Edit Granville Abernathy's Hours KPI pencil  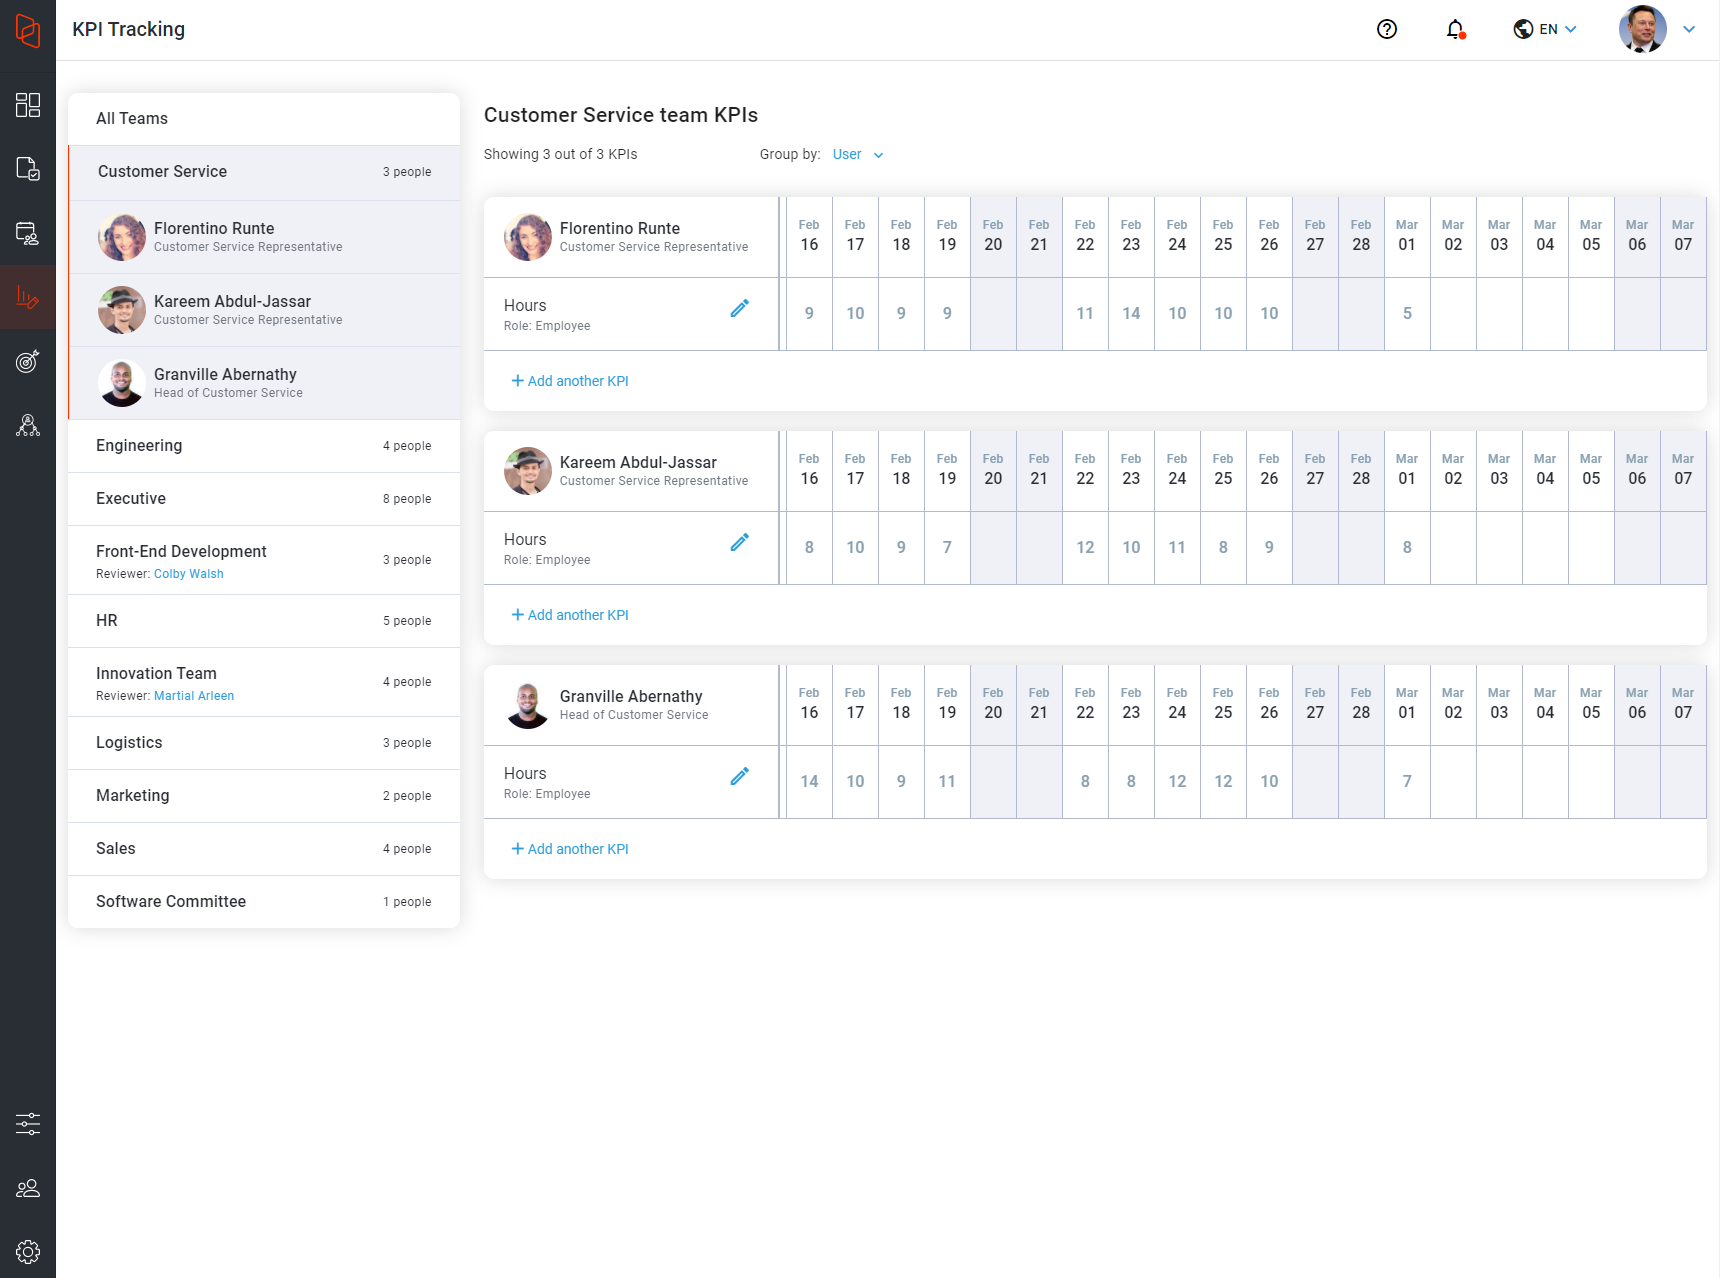coord(739,777)
